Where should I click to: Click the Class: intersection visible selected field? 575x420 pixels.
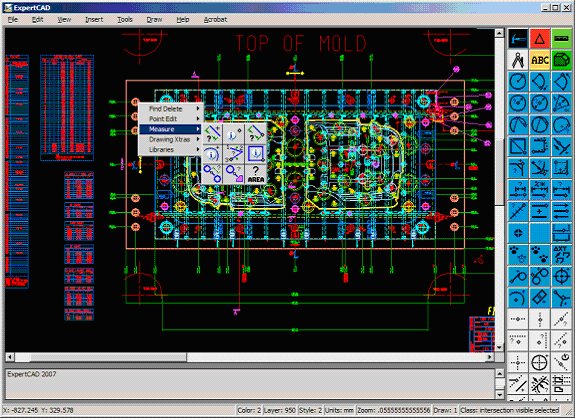tap(510, 410)
